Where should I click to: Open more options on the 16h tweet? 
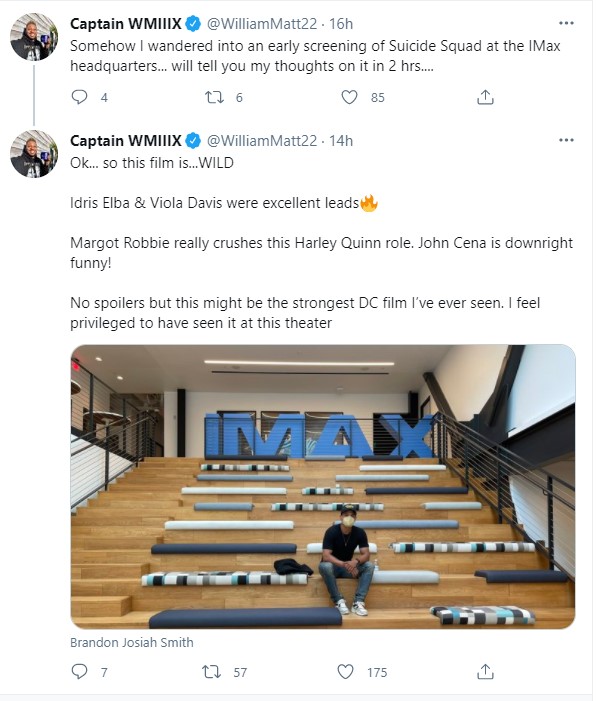tap(566, 23)
